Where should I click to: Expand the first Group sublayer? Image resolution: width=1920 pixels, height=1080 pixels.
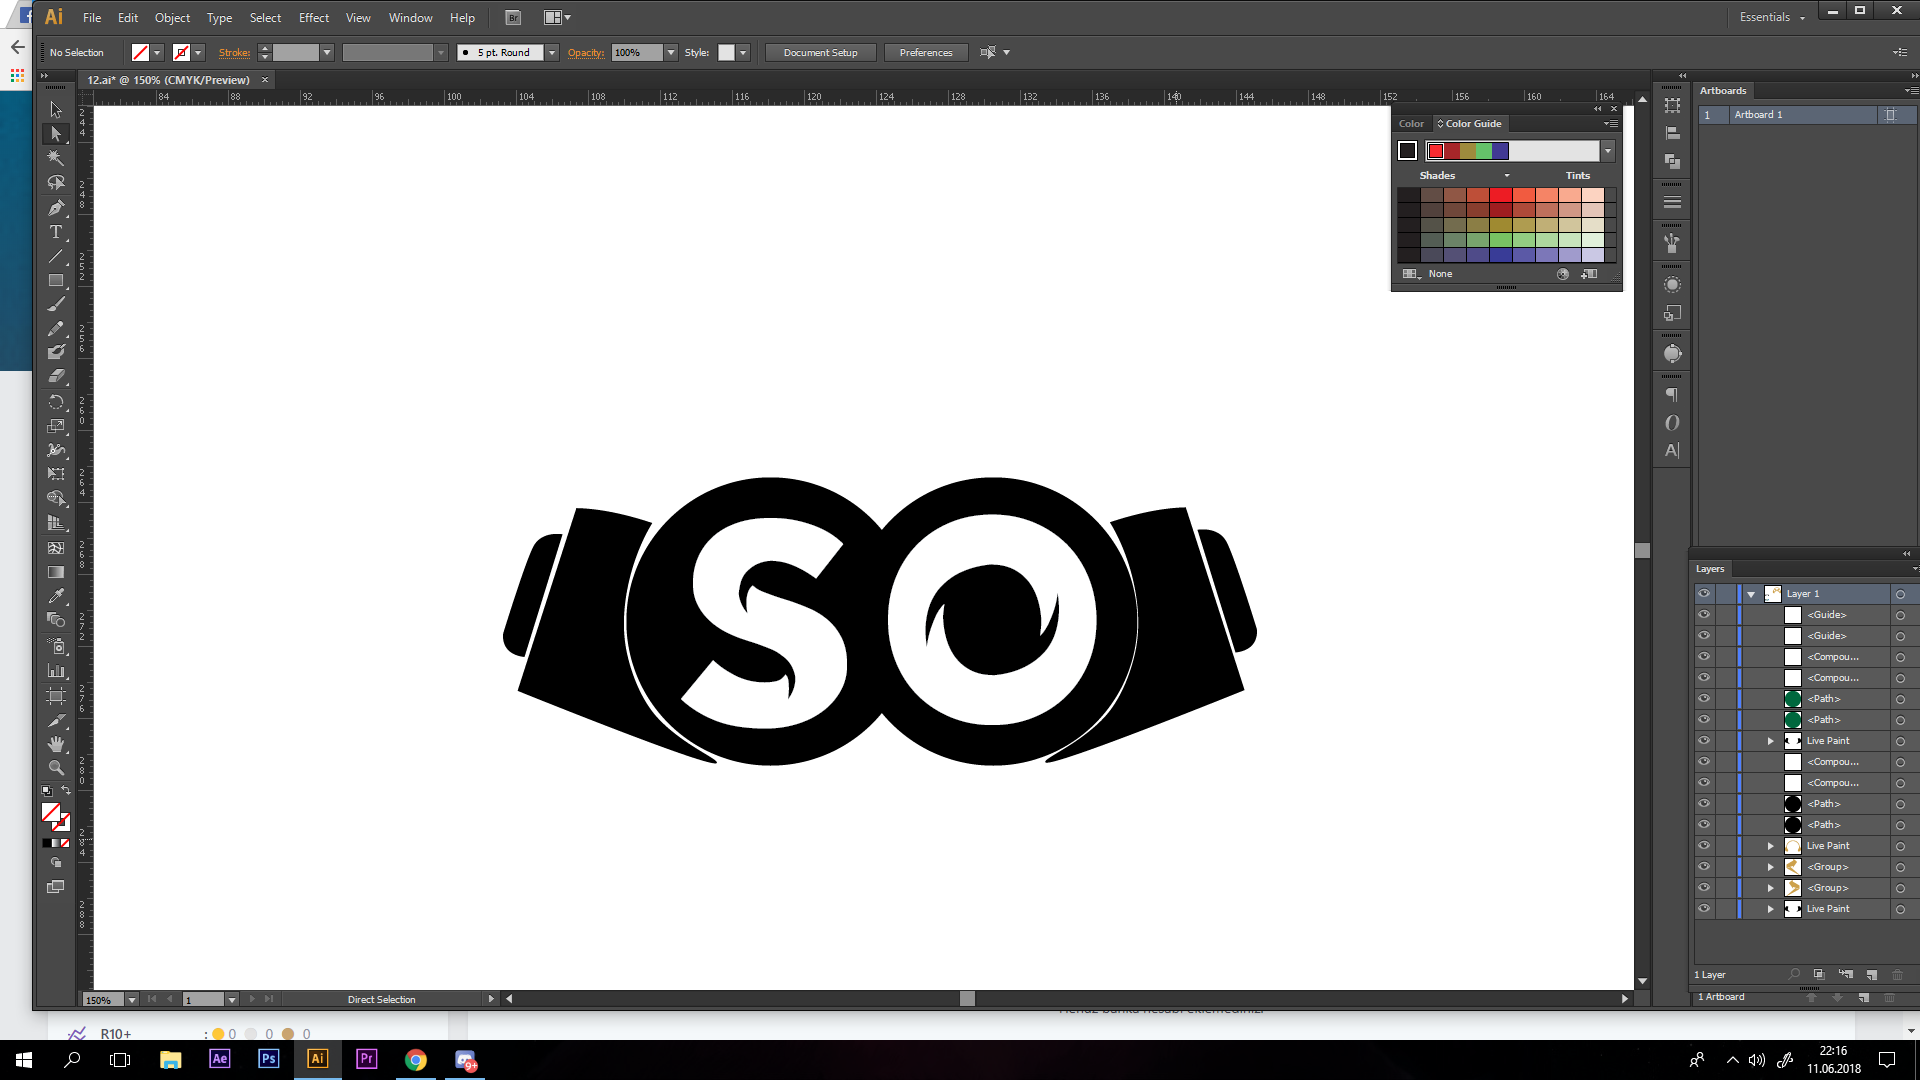coord(1771,867)
